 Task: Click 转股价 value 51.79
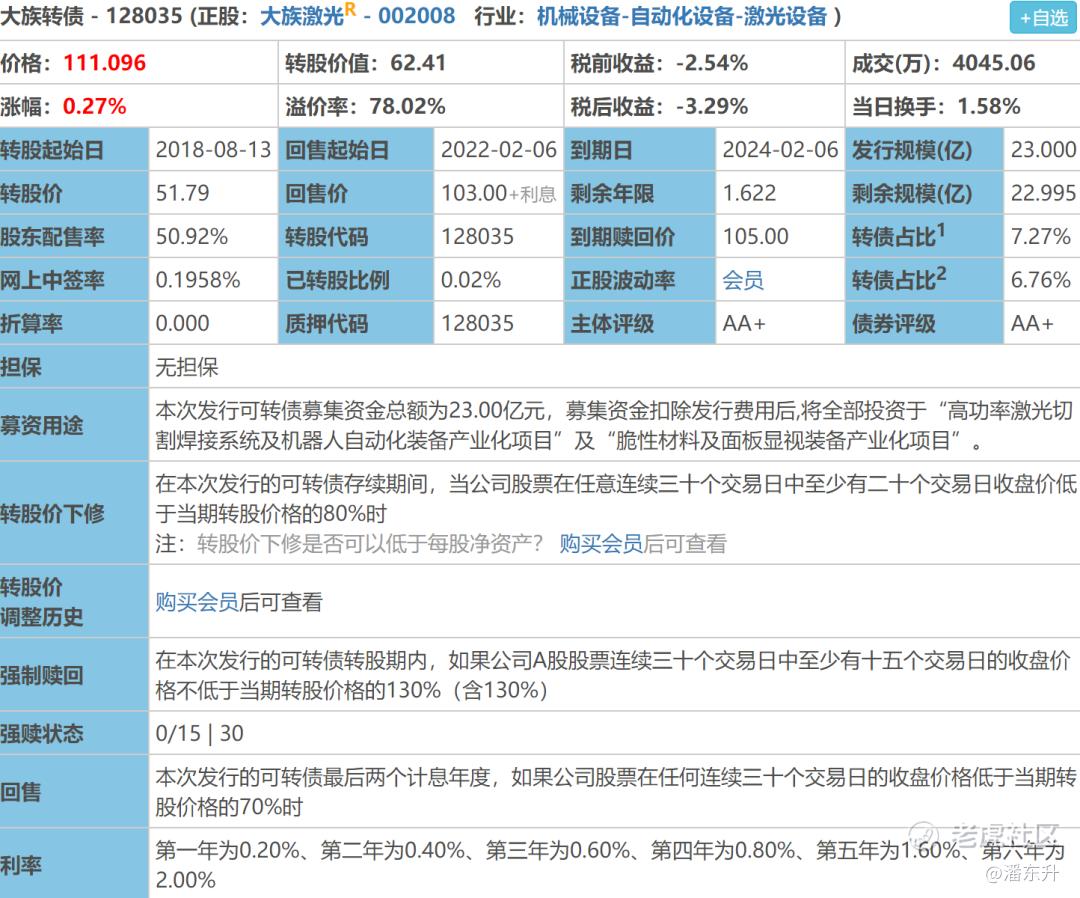[183, 193]
